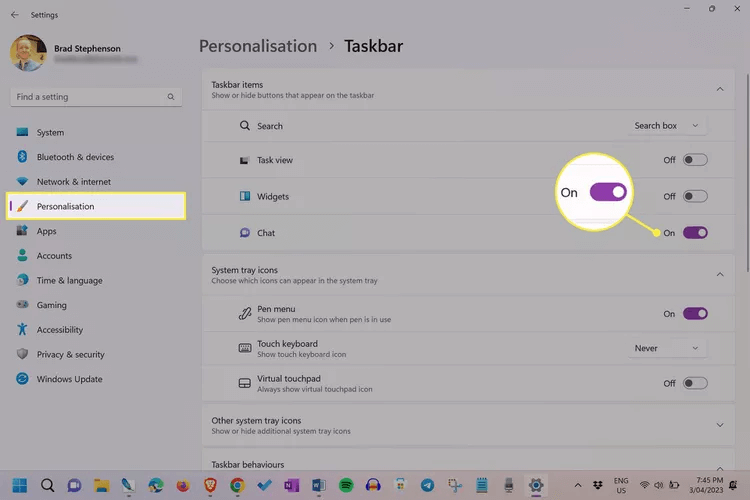Image resolution: width=750 pixels, height=500 pixels.
Task: Click the magnifier icon in Find a setting
Action: pos(171,97)
